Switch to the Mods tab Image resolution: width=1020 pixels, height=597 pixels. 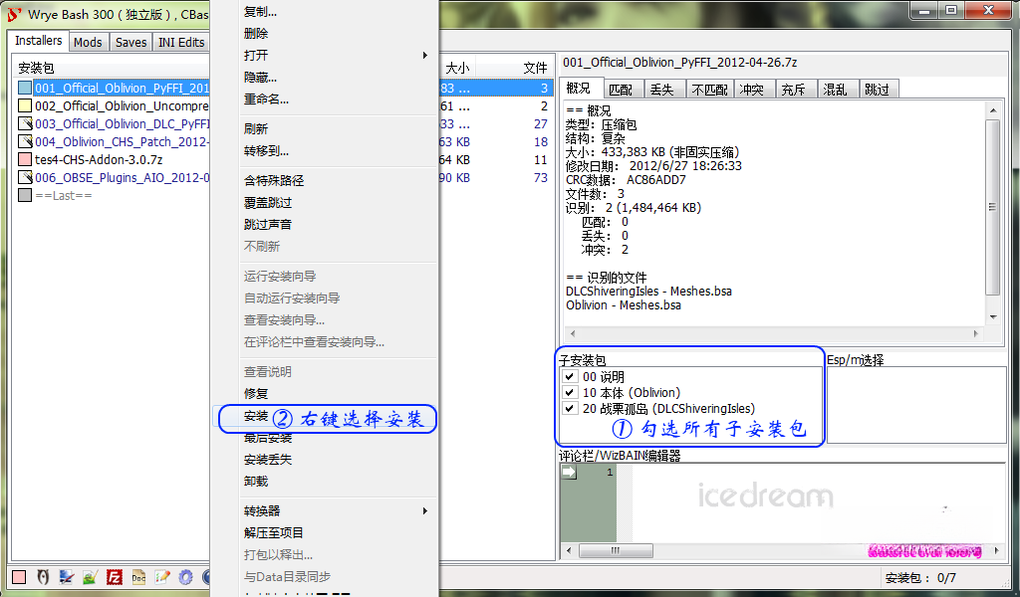point(88,42)
